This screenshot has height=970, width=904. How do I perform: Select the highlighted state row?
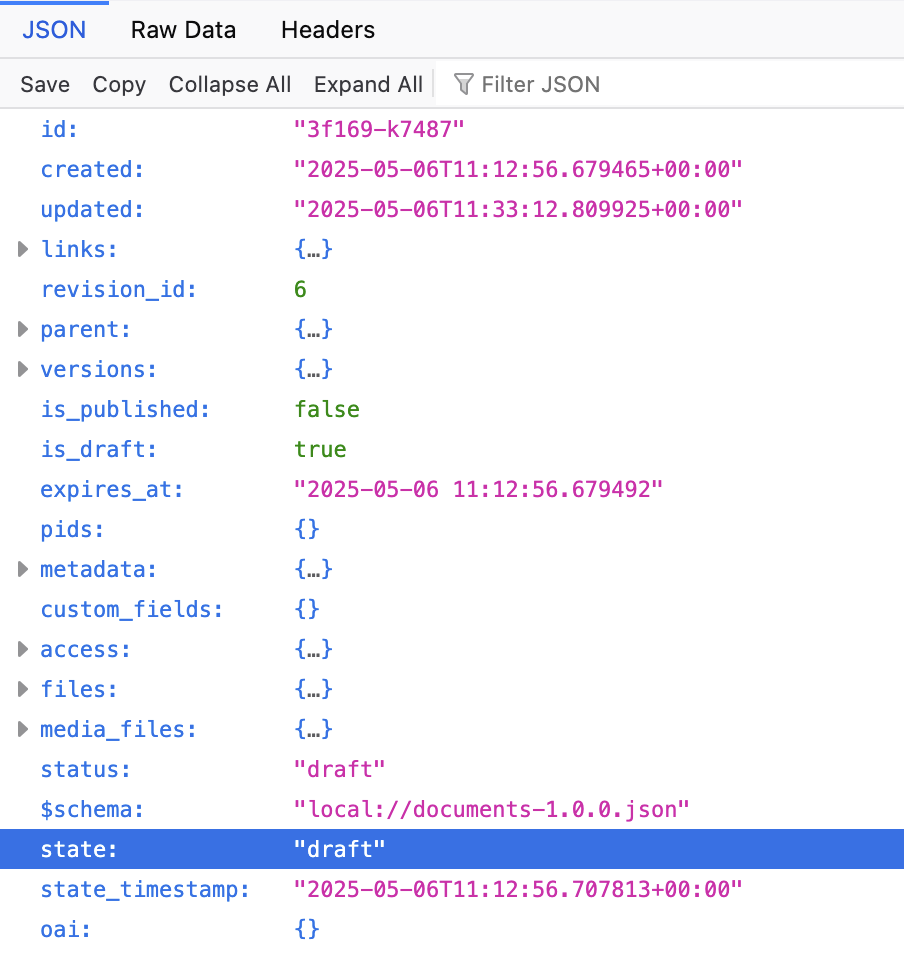tap(452, 849)
